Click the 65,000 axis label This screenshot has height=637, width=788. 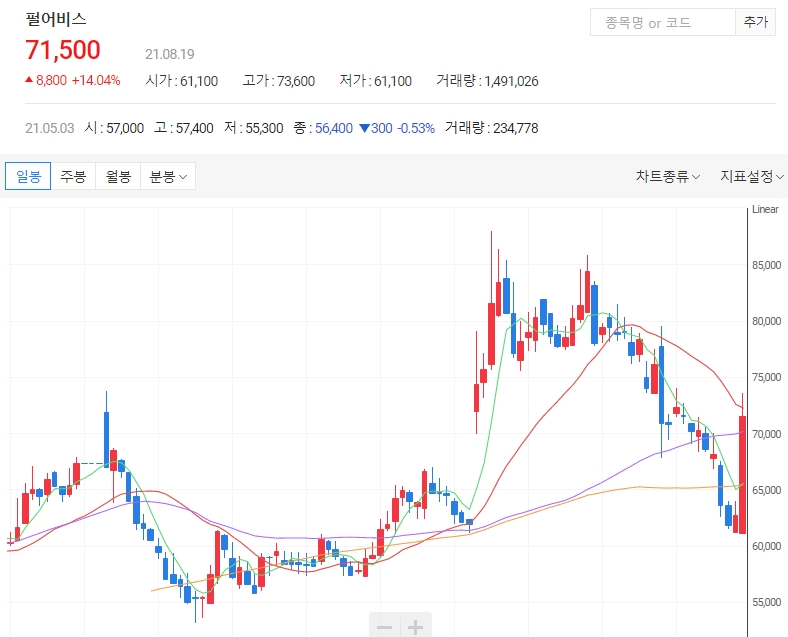[x=766, y=490]
